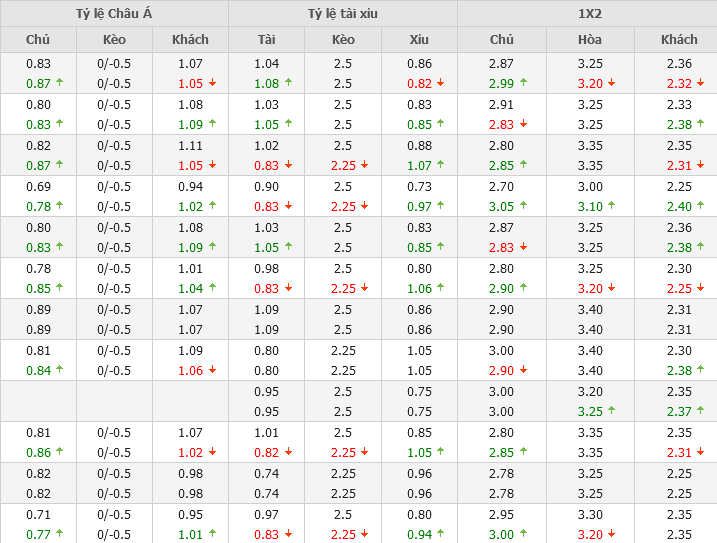Click the up arrow next to 0.77
This screenshot has height=543, width=717.
(x=60, y=534)
